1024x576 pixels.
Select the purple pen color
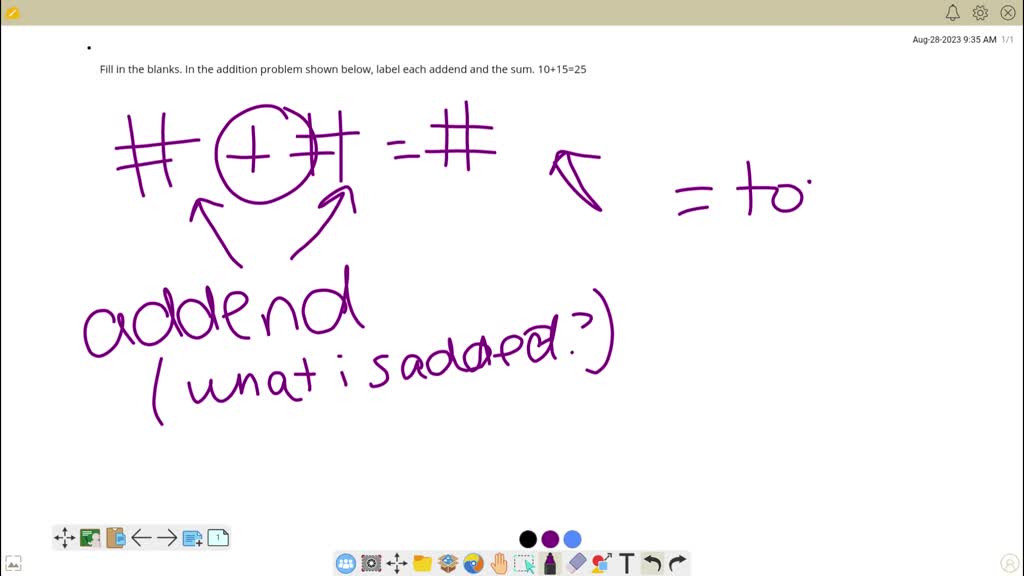[x=548, y=539]
